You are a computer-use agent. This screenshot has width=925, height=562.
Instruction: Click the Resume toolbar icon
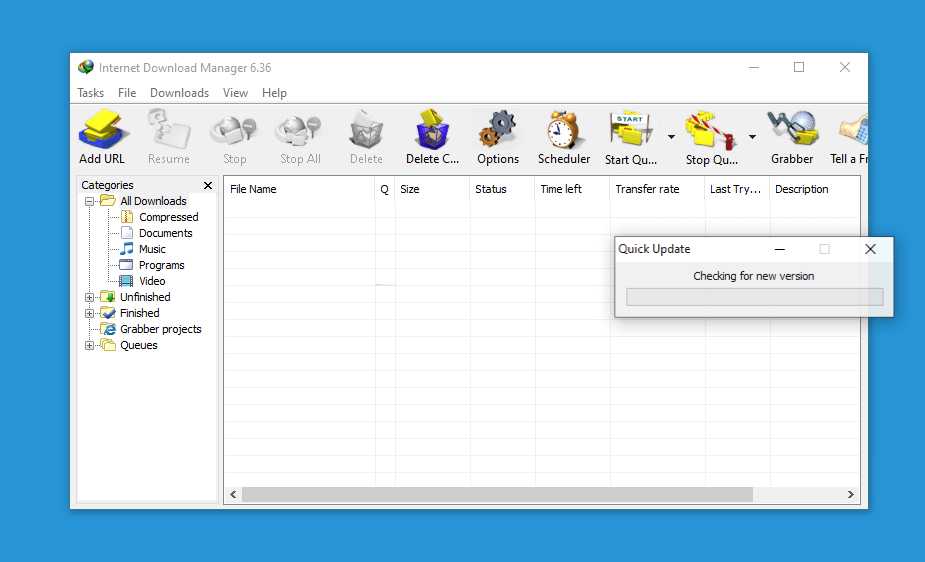[x=169, y=129]
